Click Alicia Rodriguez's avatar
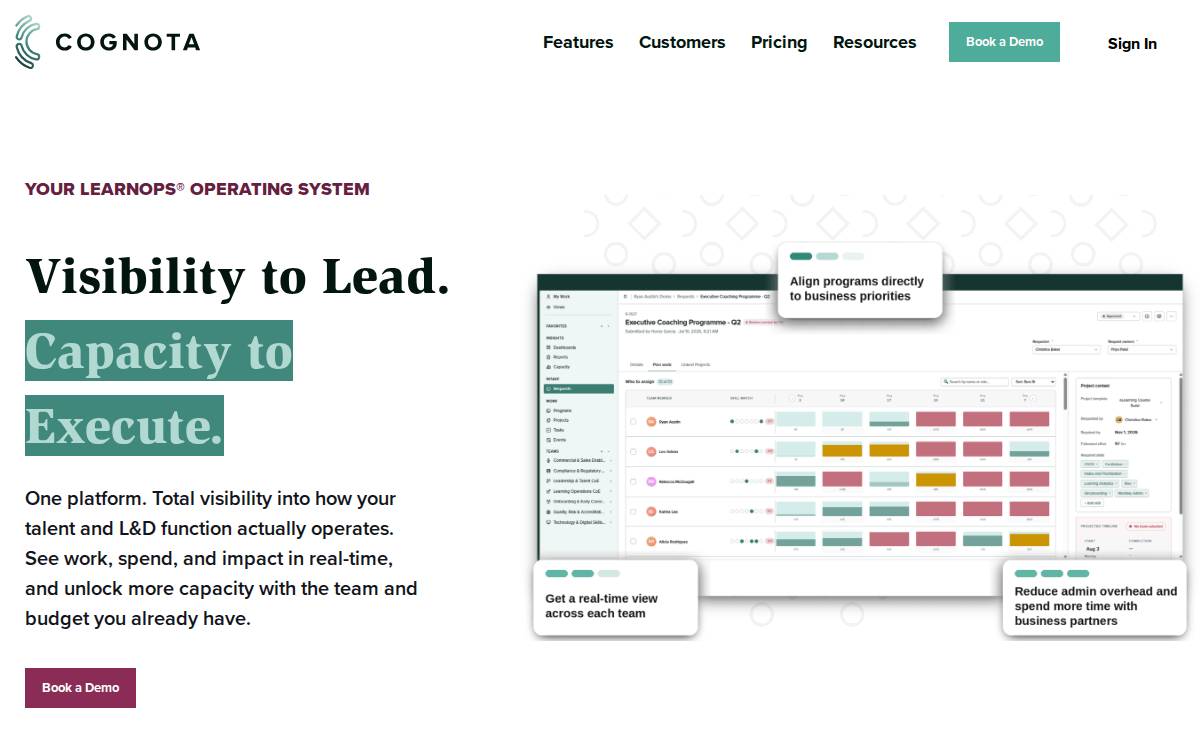1200x750 pixels. coord(651,541)
